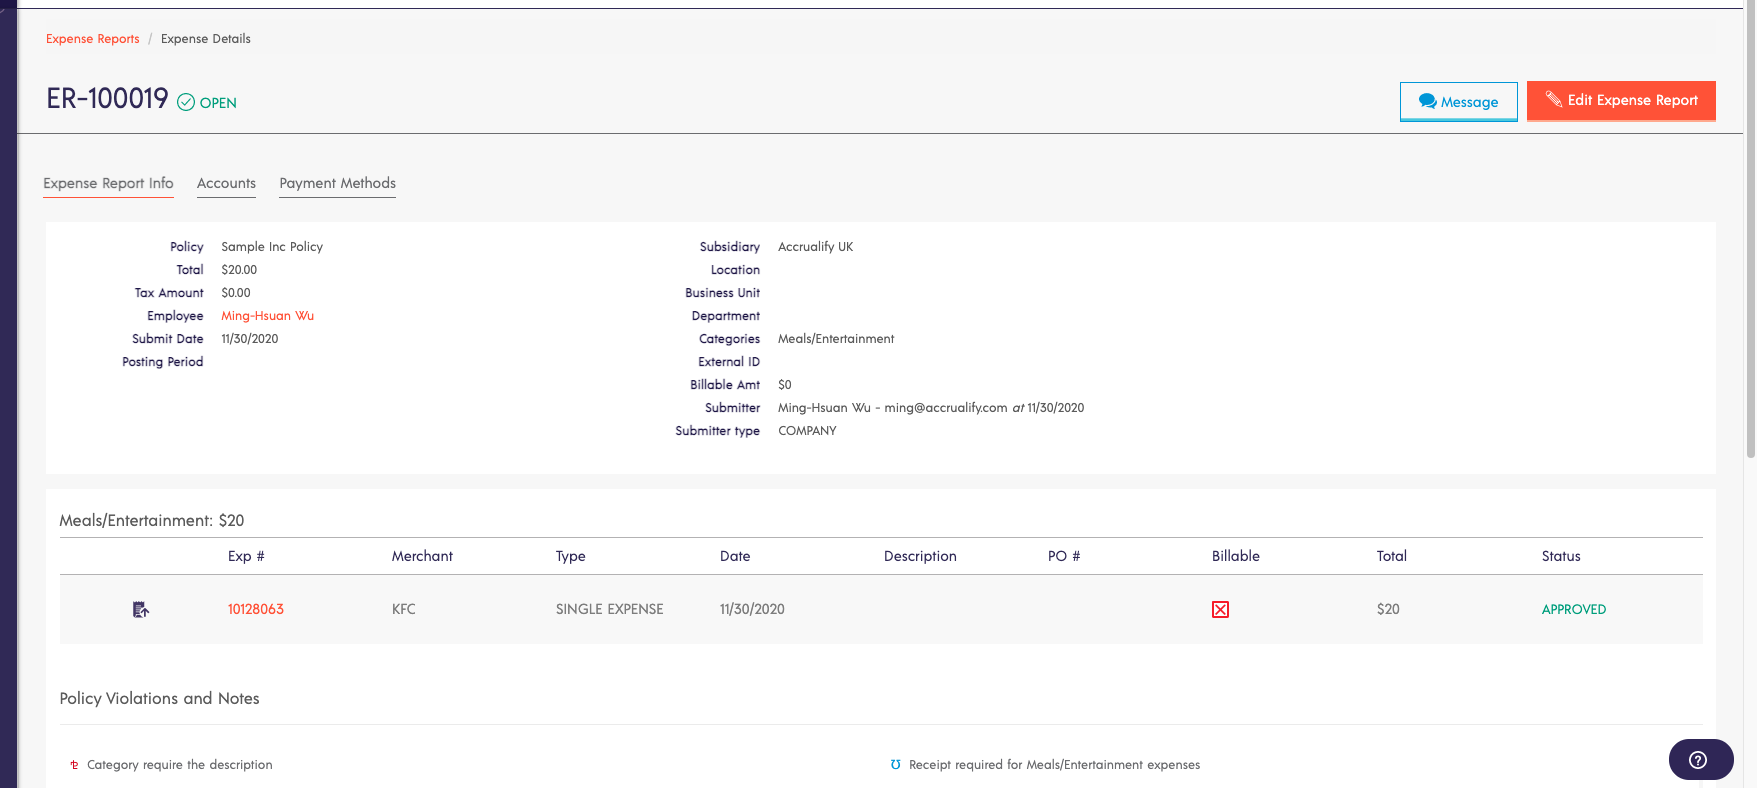
Task: Click the Date column header
Action: click(735, 556)
